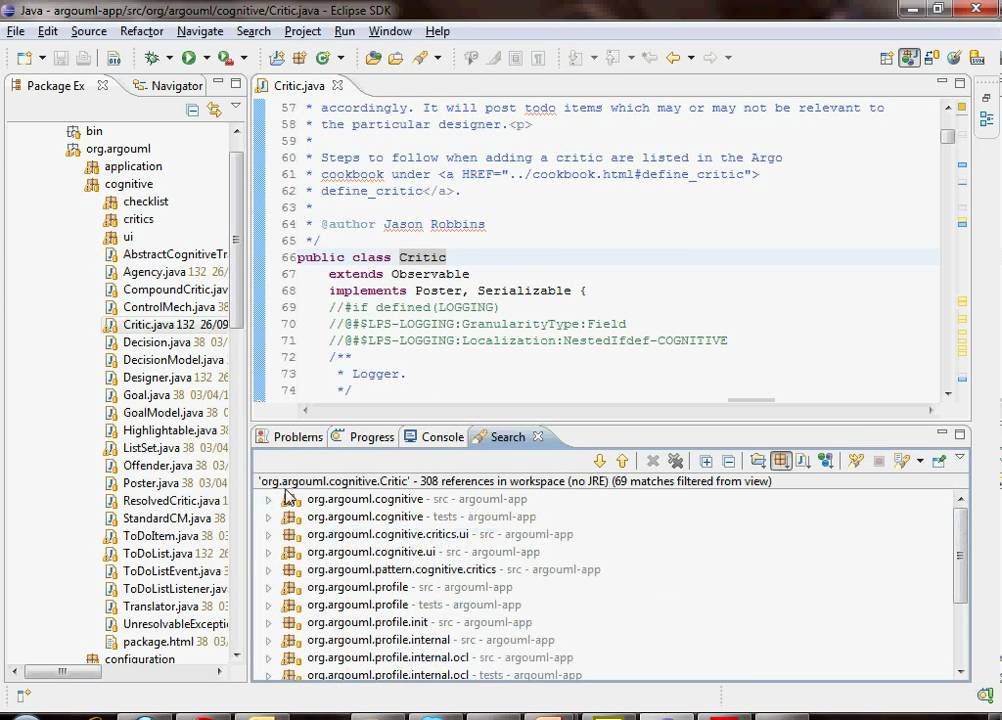Switch to the Problems tab
This screenshot has width=1002, height=720.
(289, 437)
